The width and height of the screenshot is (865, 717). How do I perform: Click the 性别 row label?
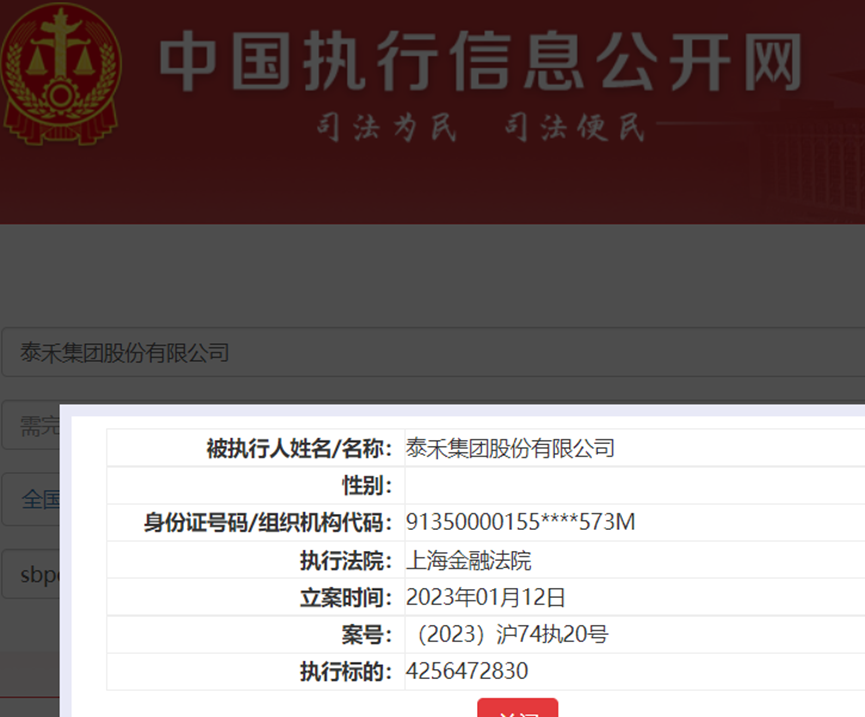tap(367, 486)
